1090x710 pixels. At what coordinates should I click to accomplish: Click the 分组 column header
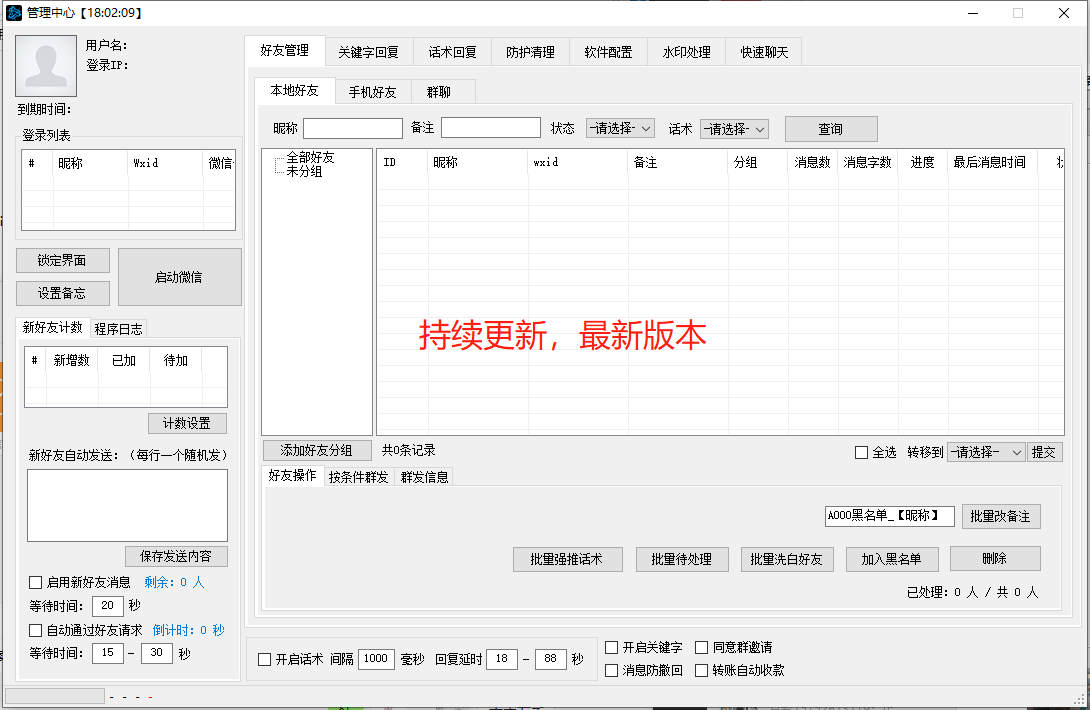(x=758, y=162)
